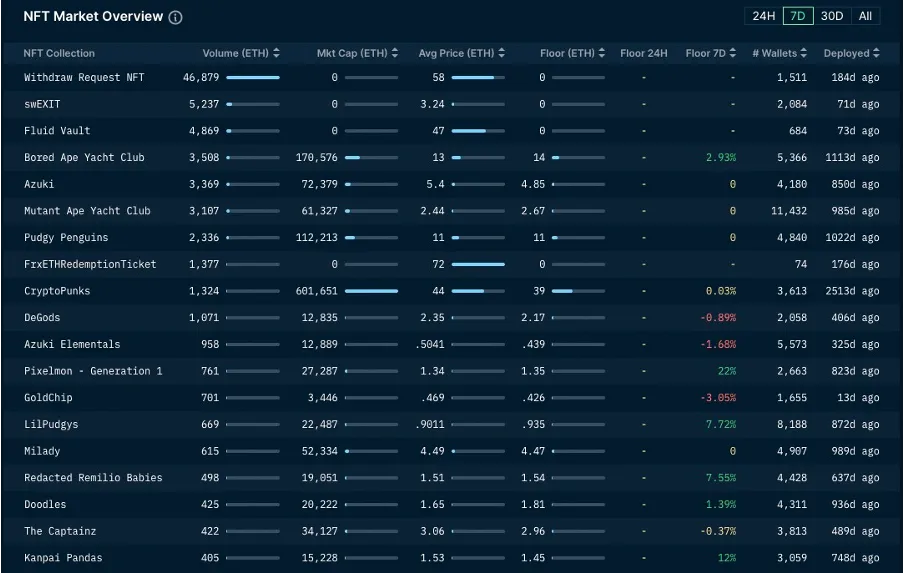The height and width of the screenshot is (574, 904).
Task: Click the 1113d ago deployed value
Action: (852, 157)
